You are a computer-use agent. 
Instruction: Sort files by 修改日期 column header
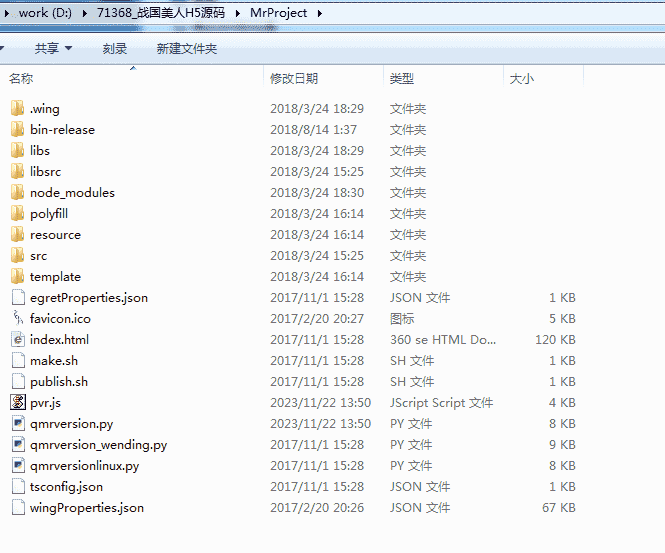[294, 78]
